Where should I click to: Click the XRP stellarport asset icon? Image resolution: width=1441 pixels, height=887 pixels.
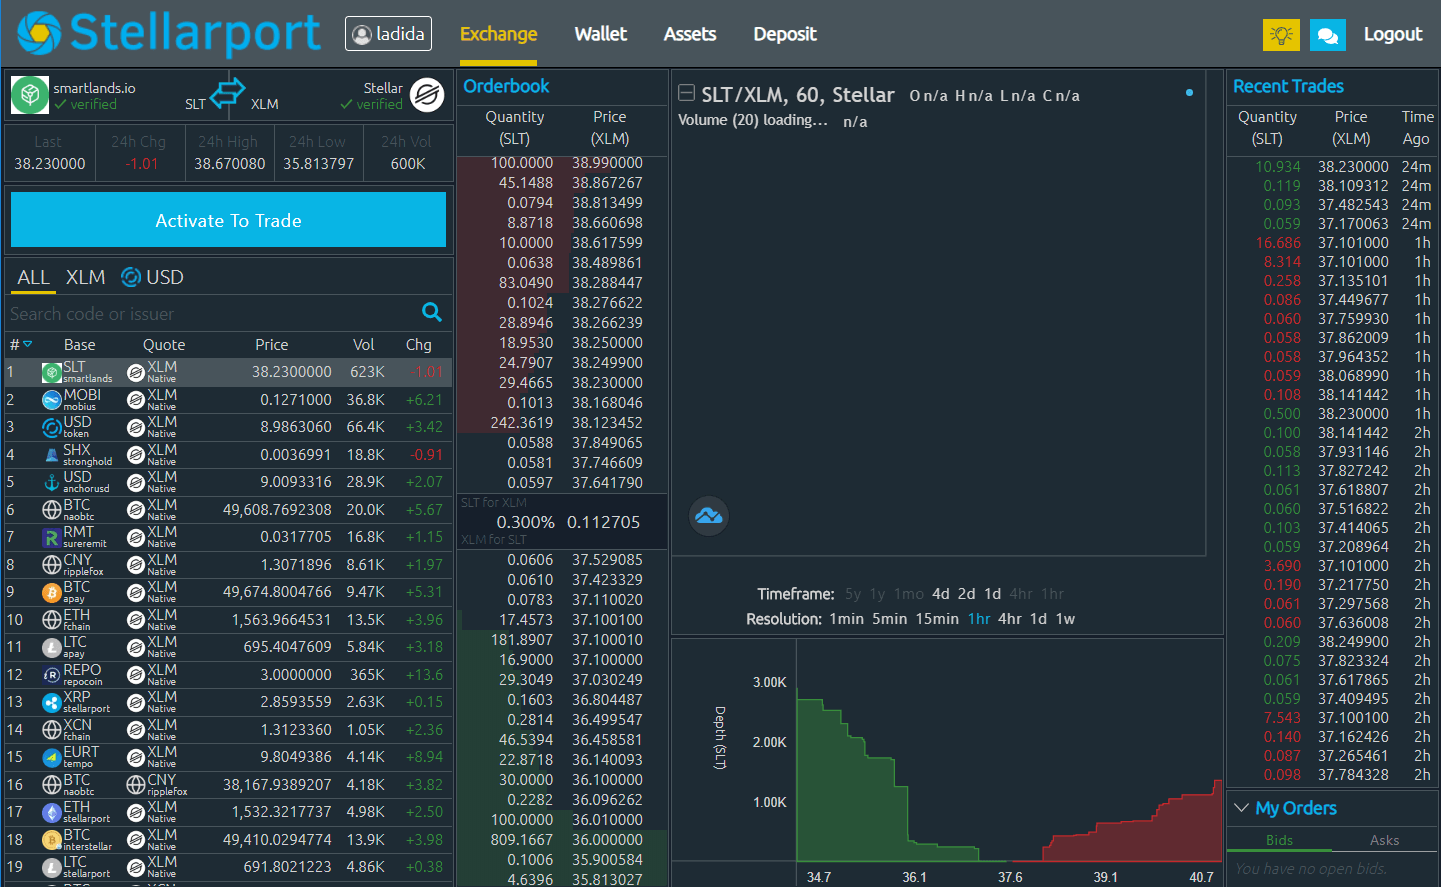click(52, 702)
